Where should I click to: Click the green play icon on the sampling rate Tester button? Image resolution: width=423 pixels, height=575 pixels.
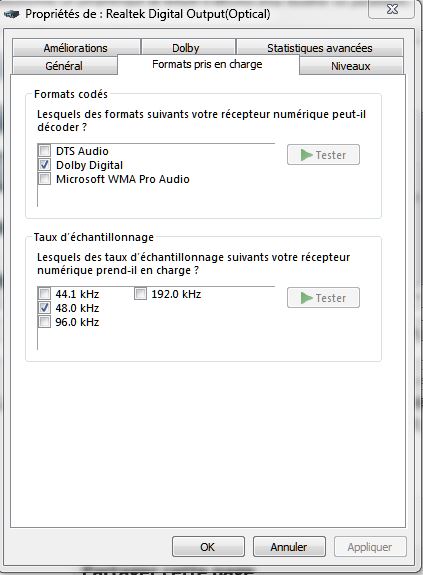click(x=306, y=298)
